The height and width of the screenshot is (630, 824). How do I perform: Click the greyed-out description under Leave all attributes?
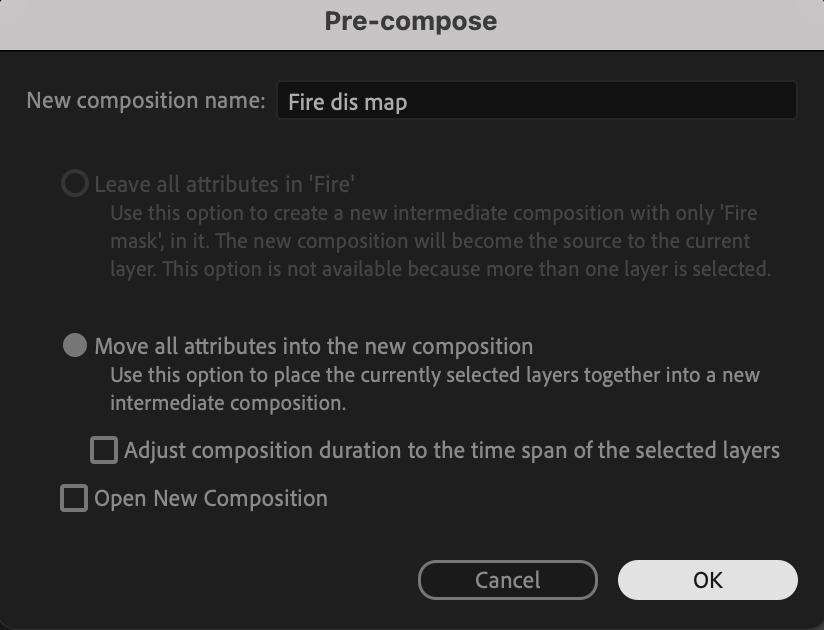pos(439,241)
